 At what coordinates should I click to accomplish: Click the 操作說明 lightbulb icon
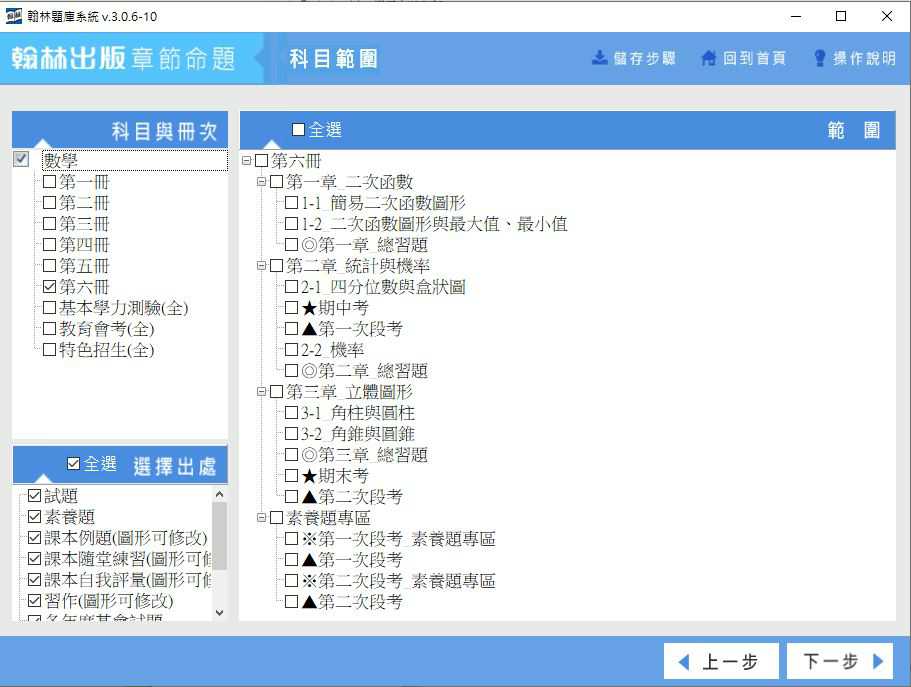[820, 58]
